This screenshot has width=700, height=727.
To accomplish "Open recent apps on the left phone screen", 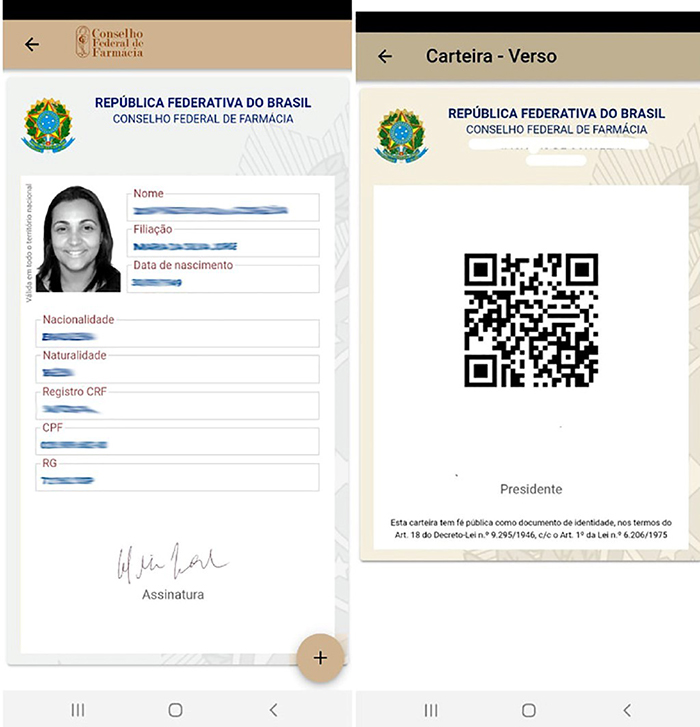I will point(78,709).
